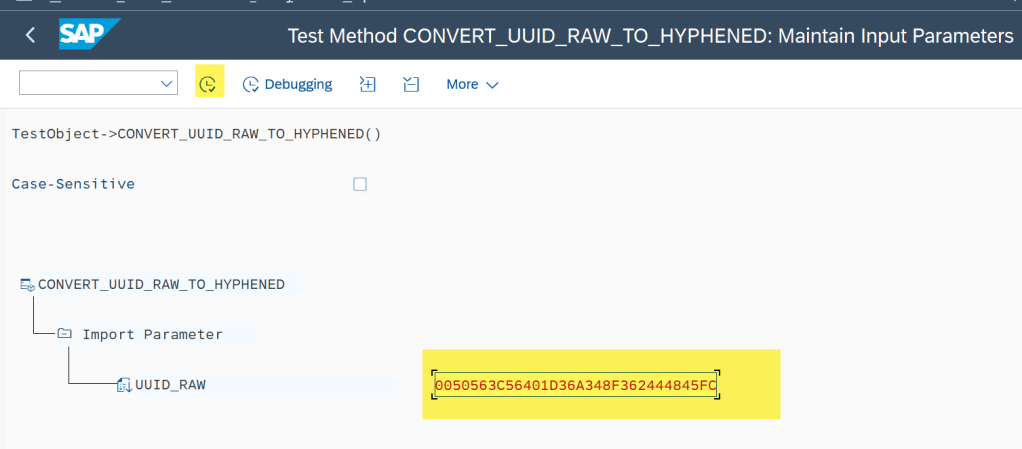
Task: Click the Import Parameter folder icon
Action: pos(64,334)
